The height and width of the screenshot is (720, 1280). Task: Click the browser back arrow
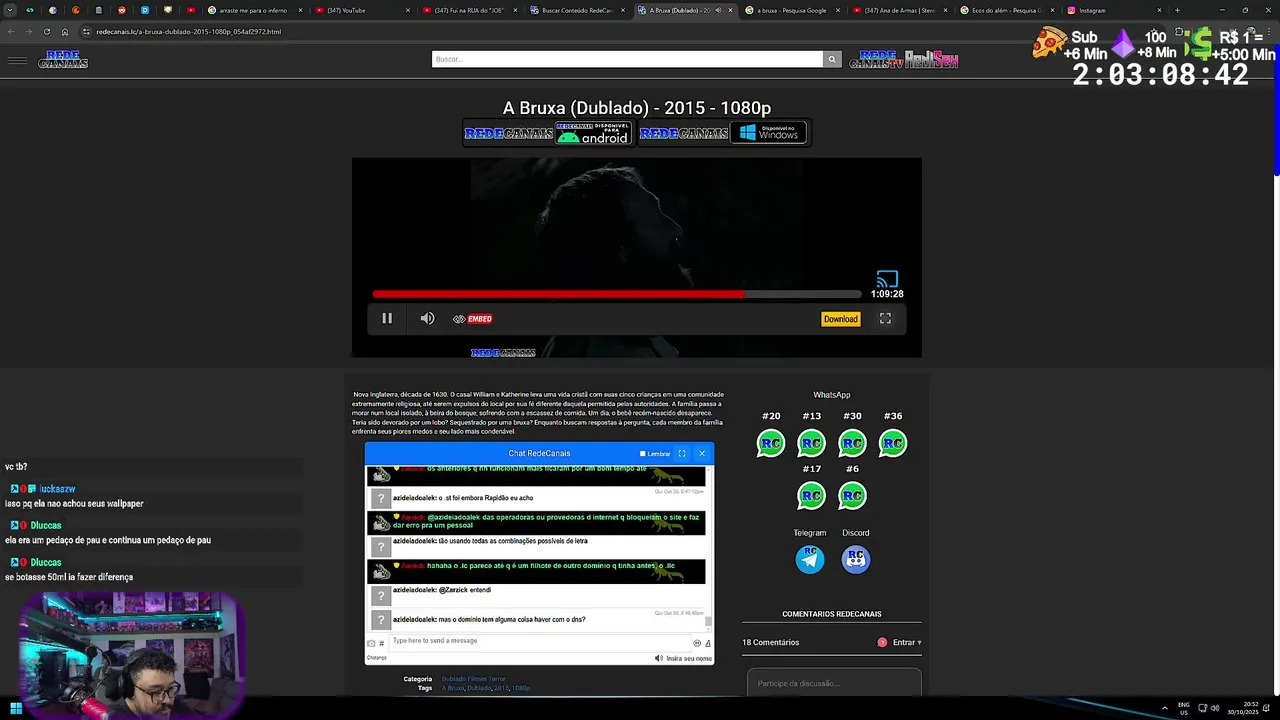[11, 31]
